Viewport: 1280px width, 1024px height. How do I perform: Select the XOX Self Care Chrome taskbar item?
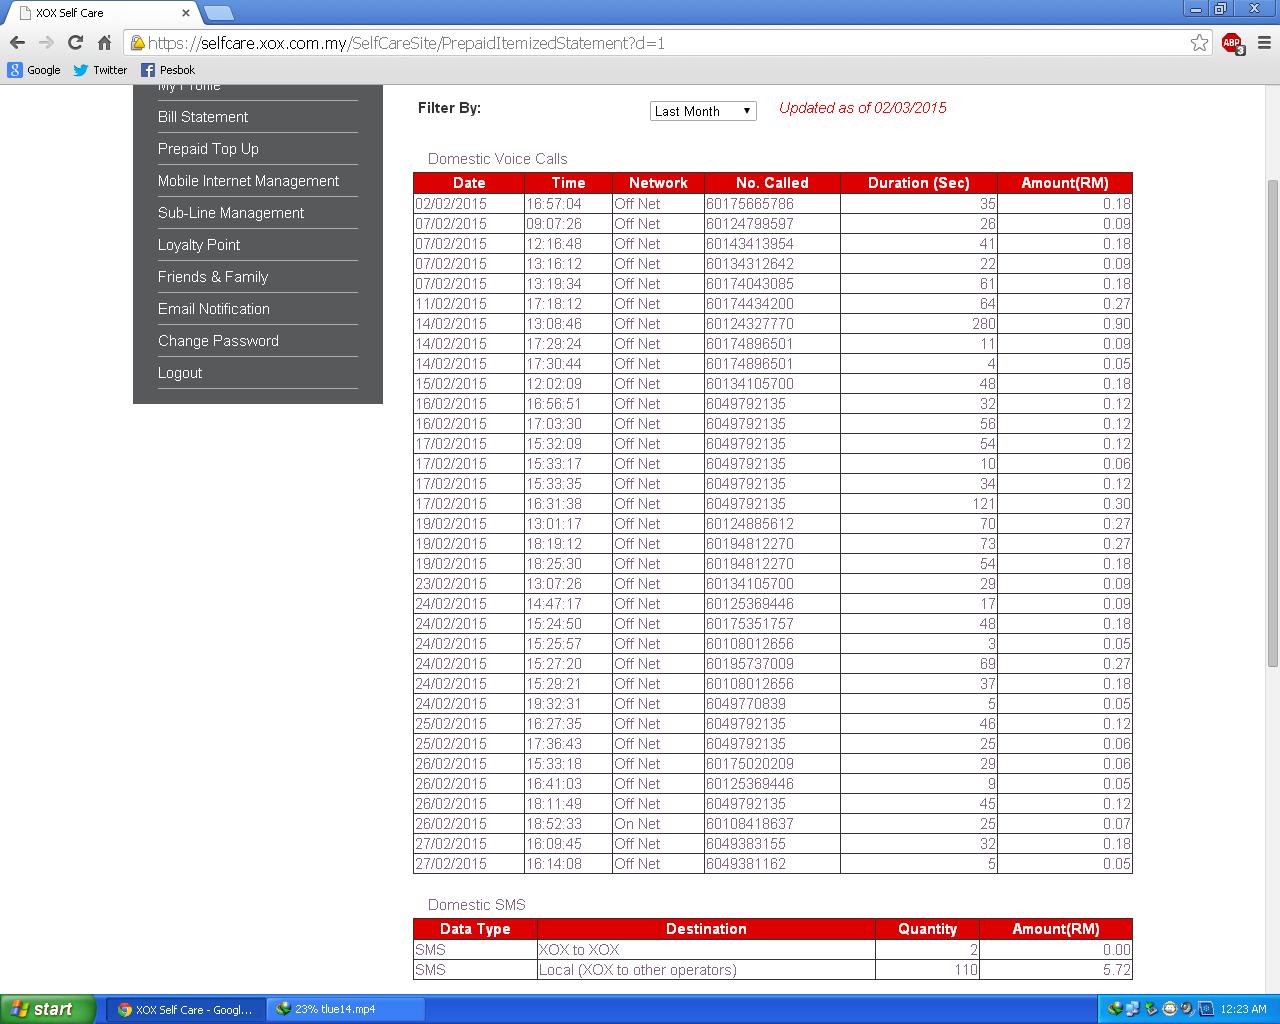(187, 1009)
